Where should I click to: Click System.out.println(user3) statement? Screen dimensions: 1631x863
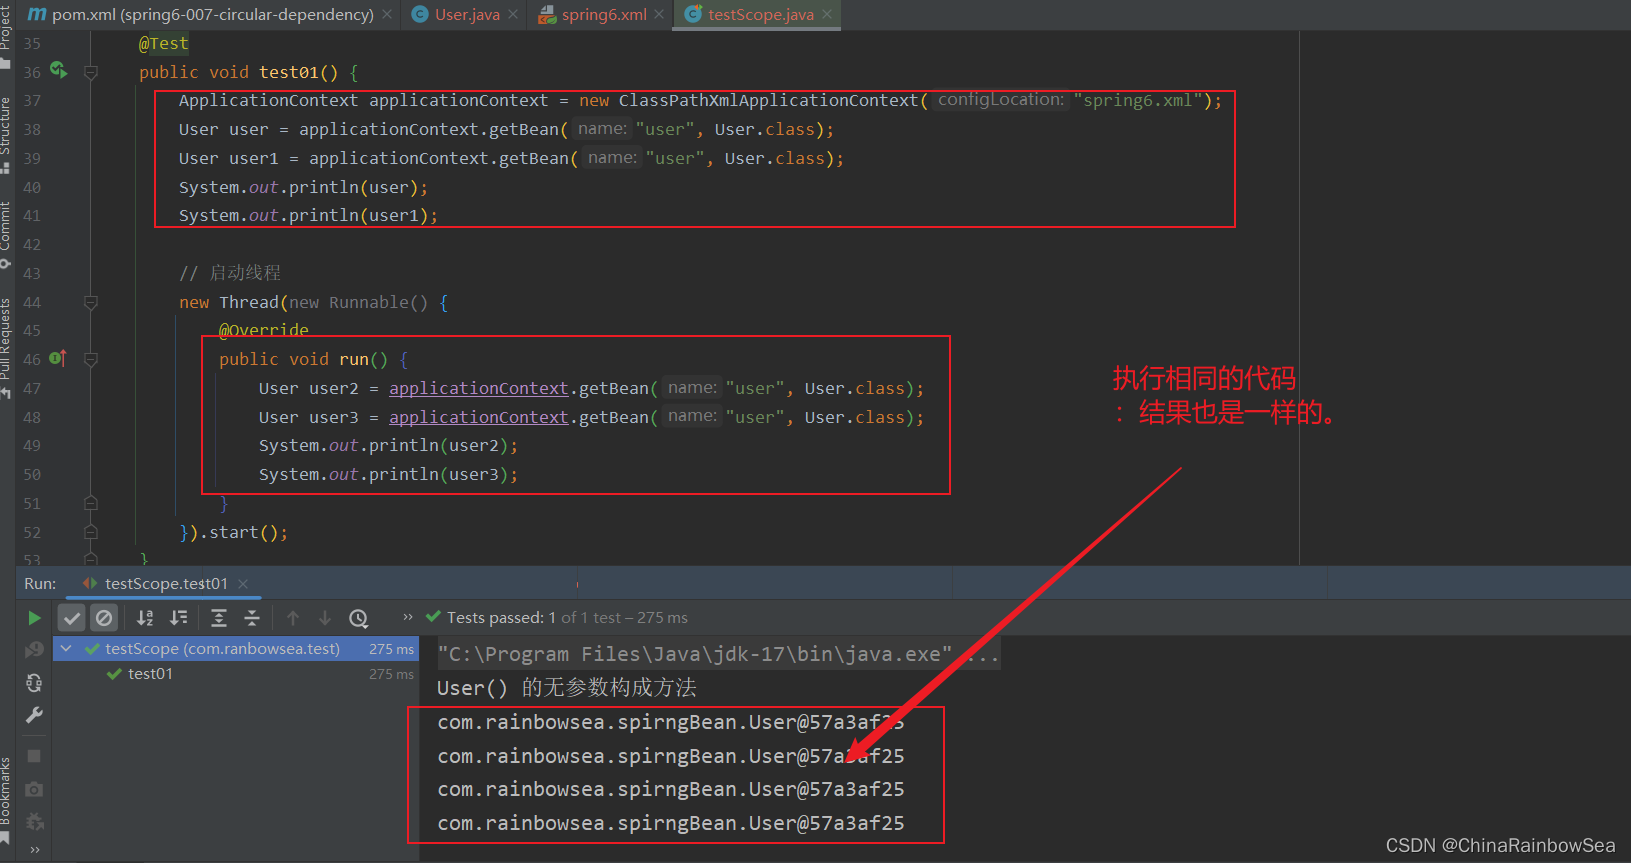pos(388,474)
